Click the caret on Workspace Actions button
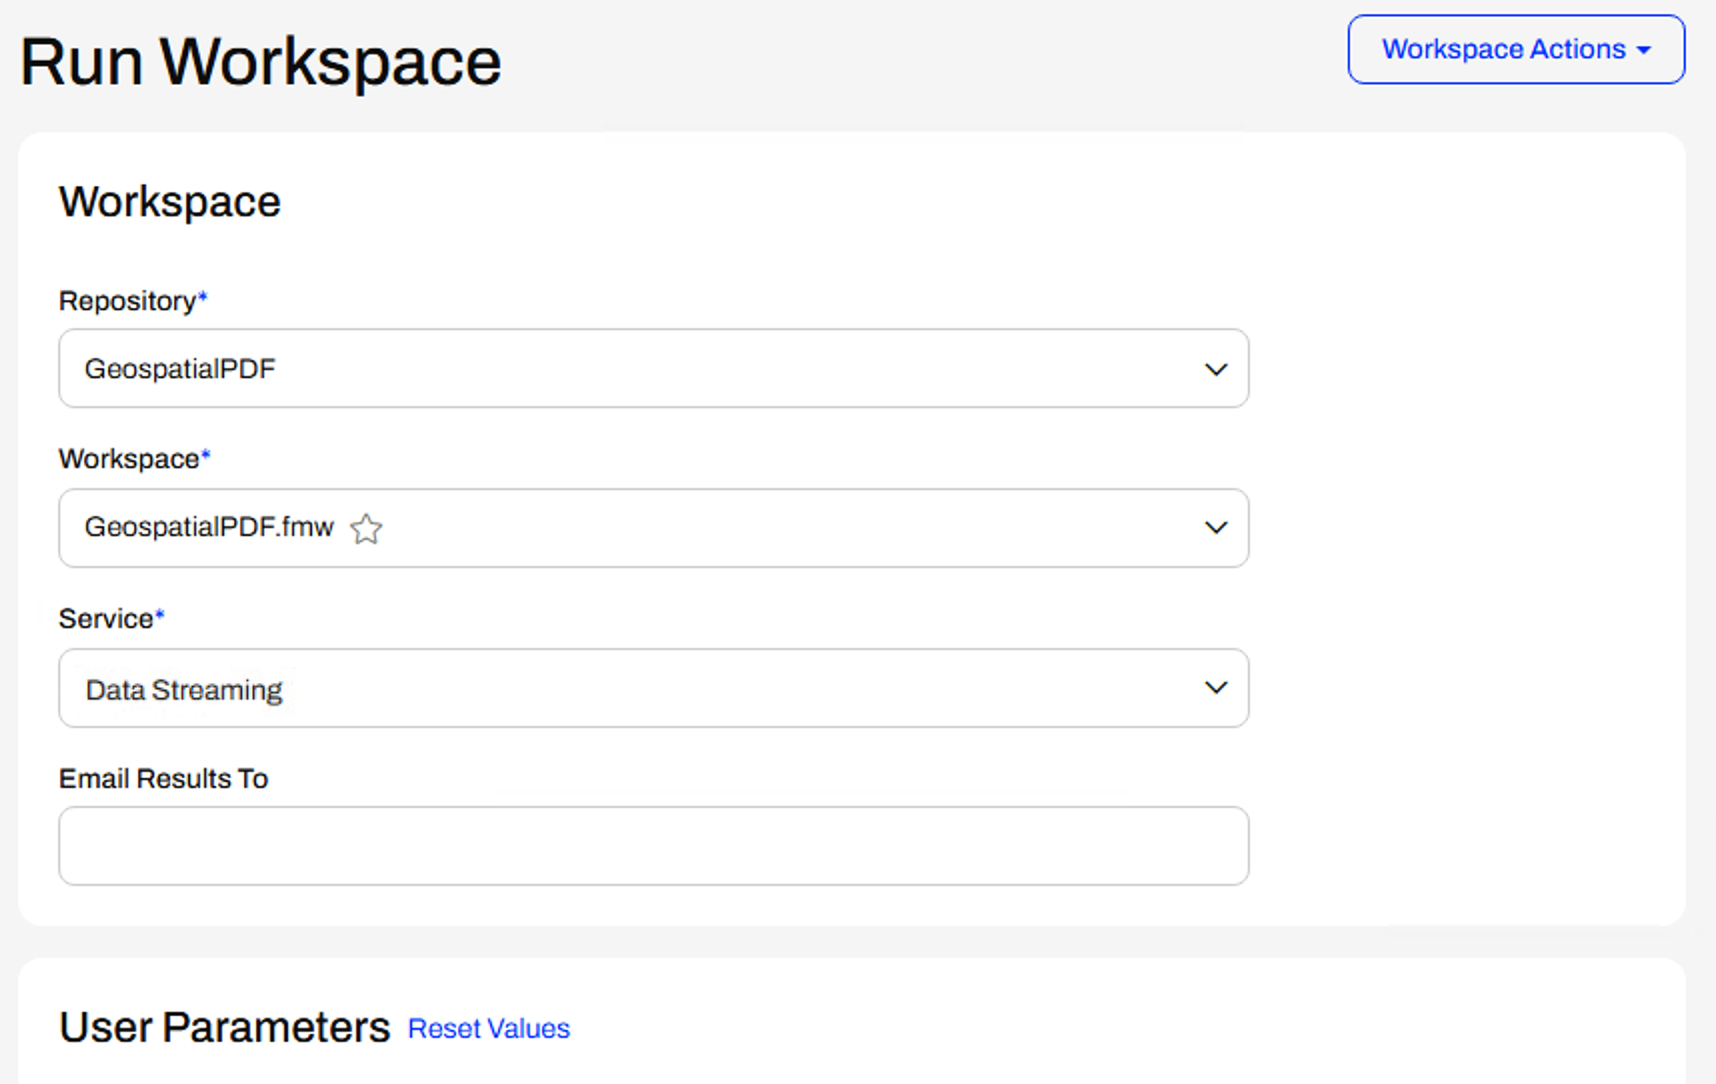 [x=1644, y=50]
